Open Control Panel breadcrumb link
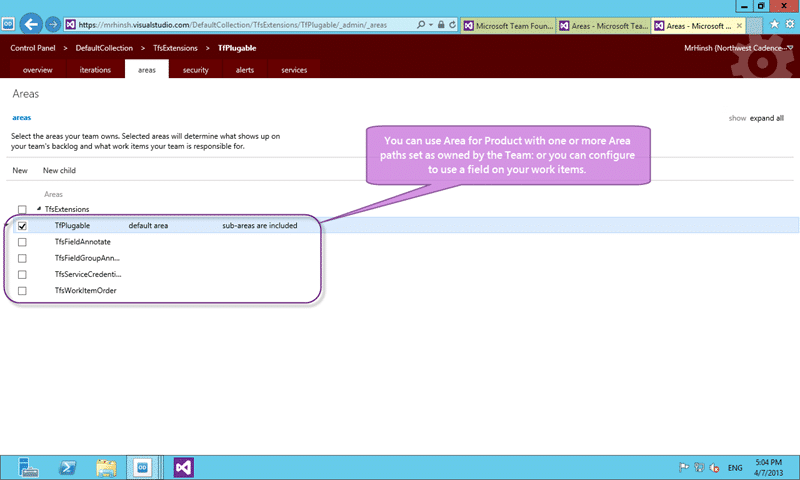 pos(33,48)
